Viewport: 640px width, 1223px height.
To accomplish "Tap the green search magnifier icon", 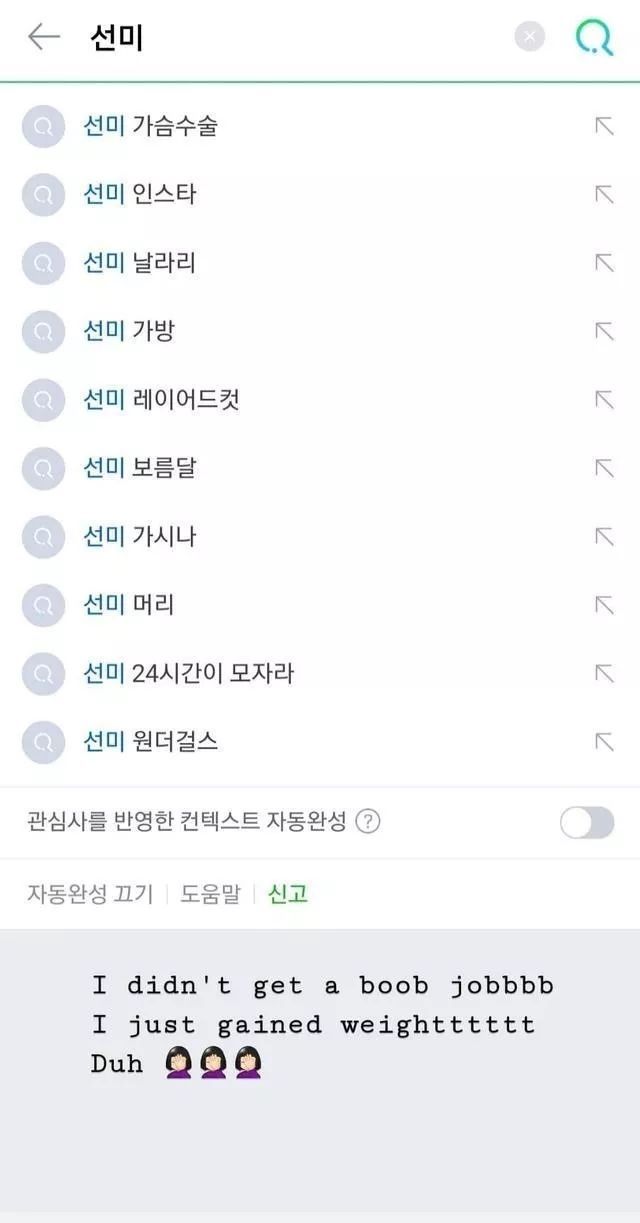I will pyautogui.click(x=593, y=37).
